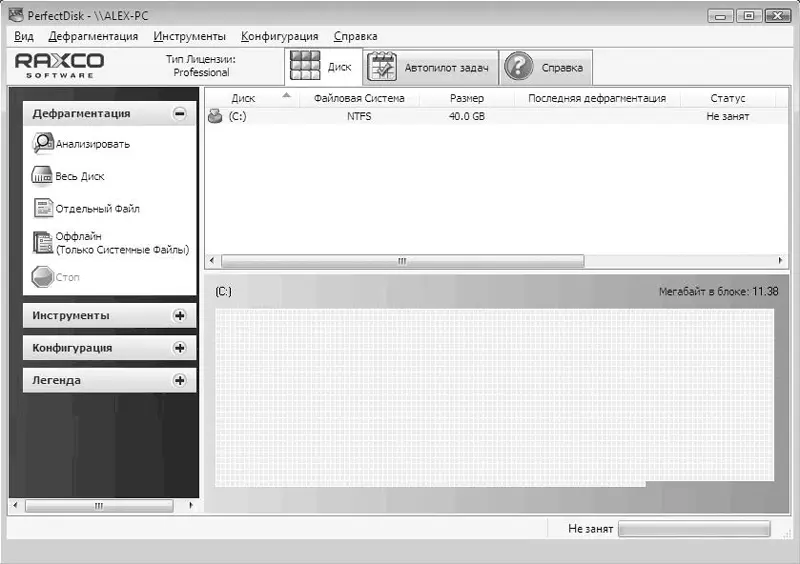This screenshot has height=564, width=800.
Task: Click the disabled Стоп label
Action: pos(67,277)
